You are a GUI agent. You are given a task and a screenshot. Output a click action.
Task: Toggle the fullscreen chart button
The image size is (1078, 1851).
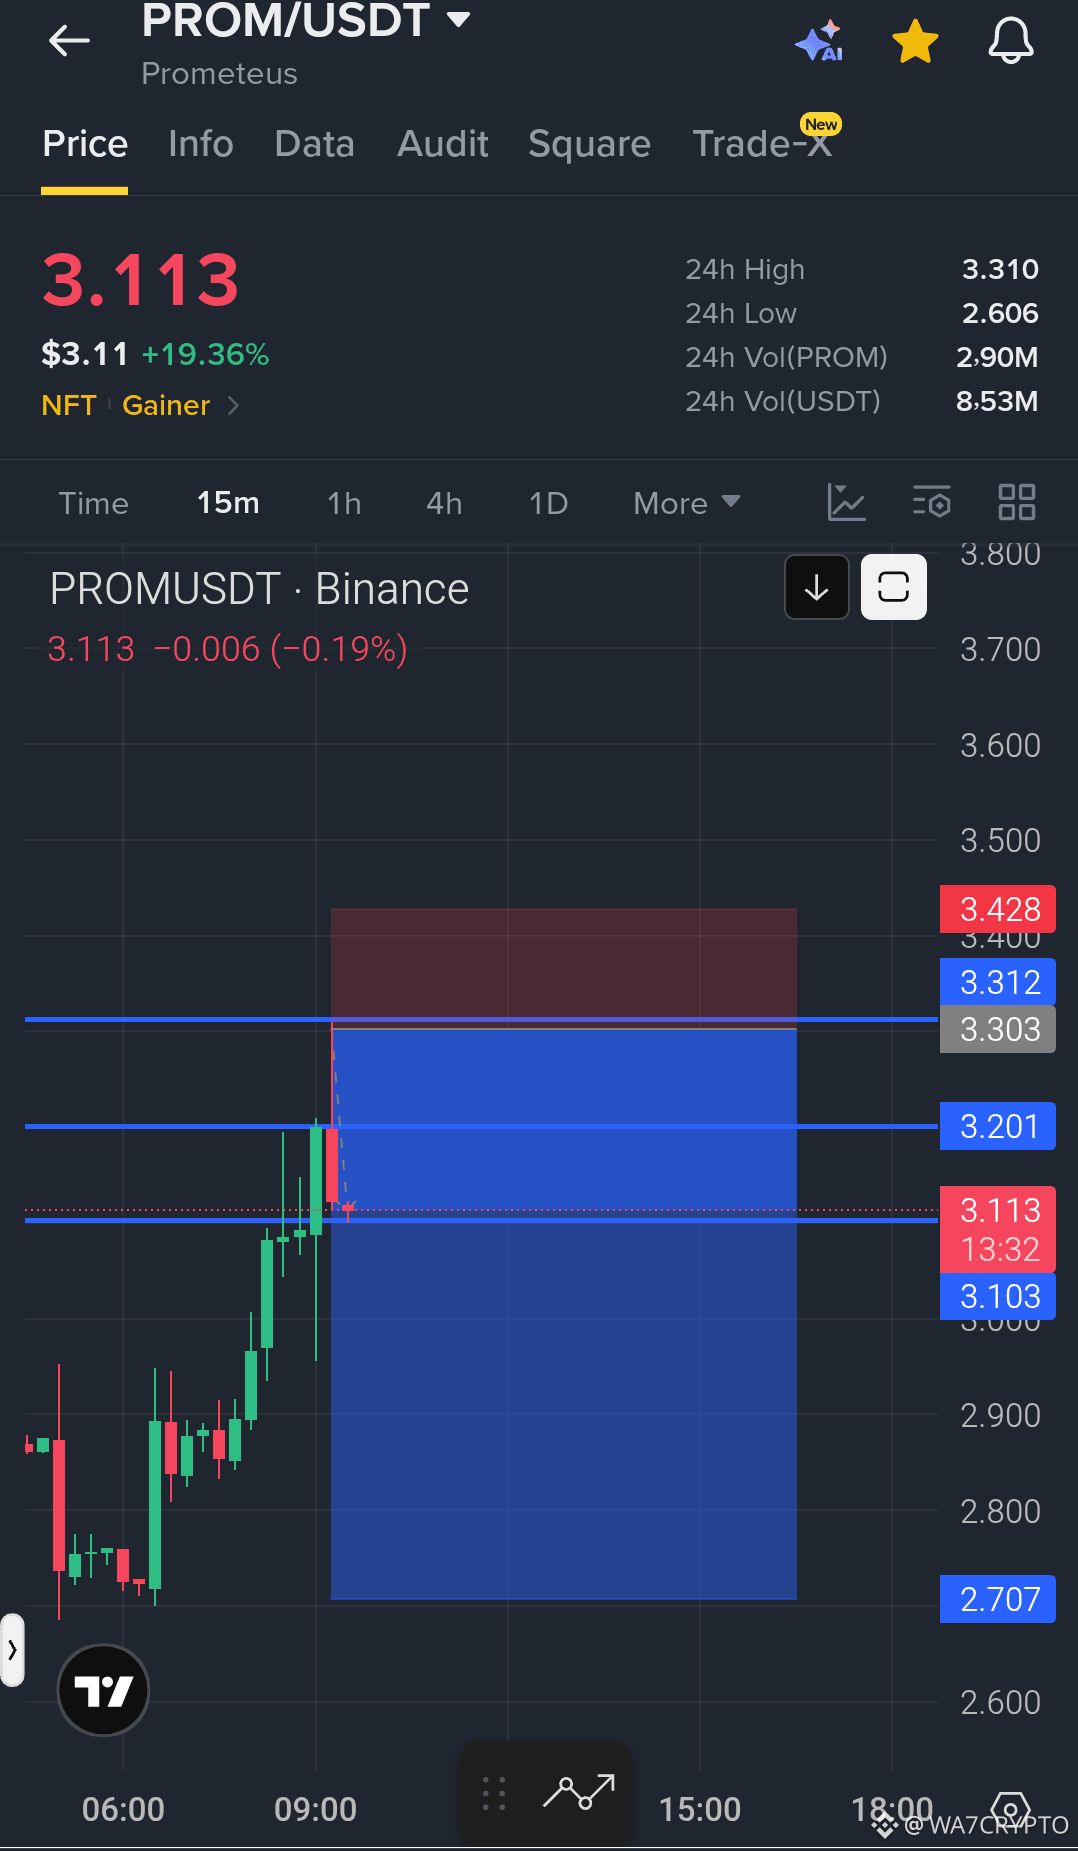[893, 587]
